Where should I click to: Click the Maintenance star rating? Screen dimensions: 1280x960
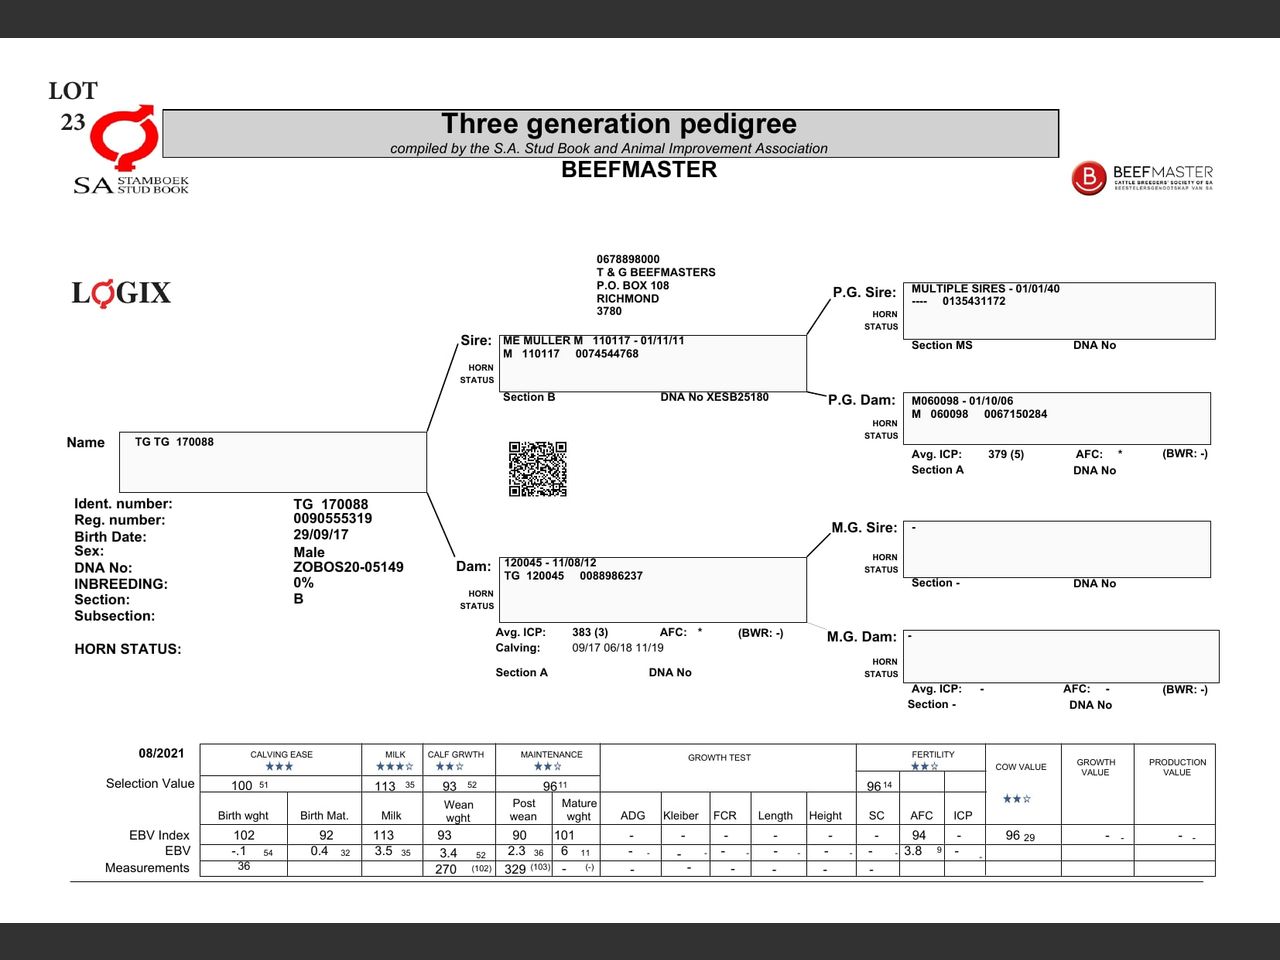[x=547, y=767]
